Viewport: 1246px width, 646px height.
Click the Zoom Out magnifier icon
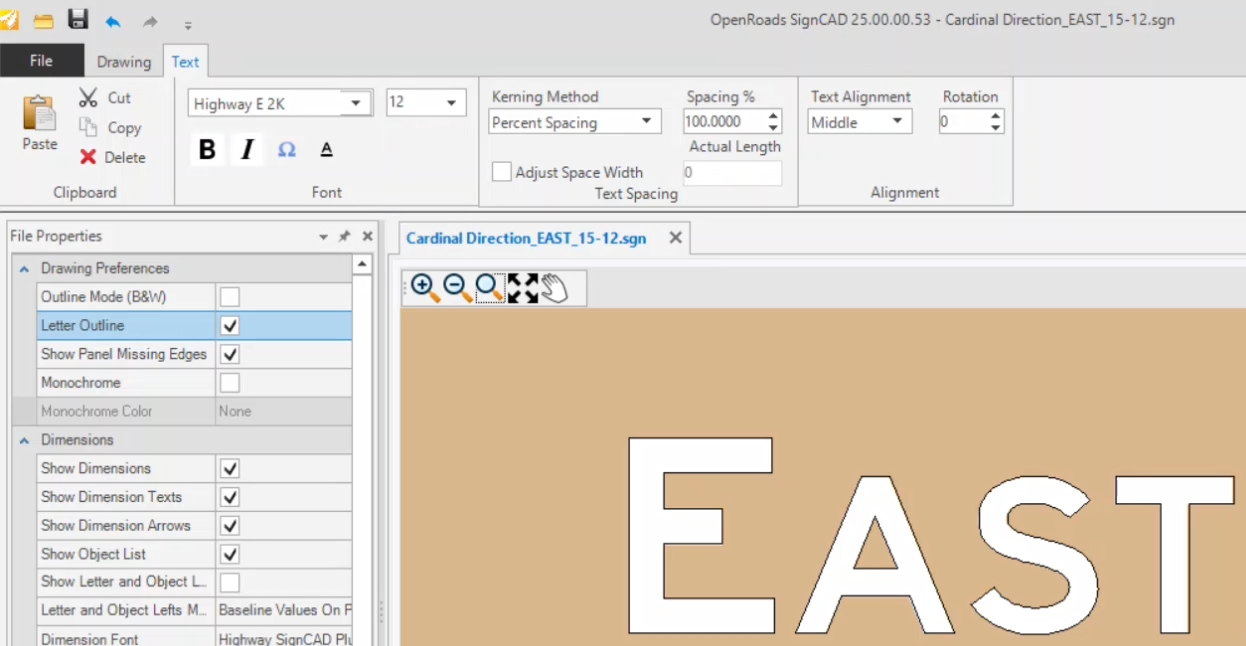click(456, 288)
